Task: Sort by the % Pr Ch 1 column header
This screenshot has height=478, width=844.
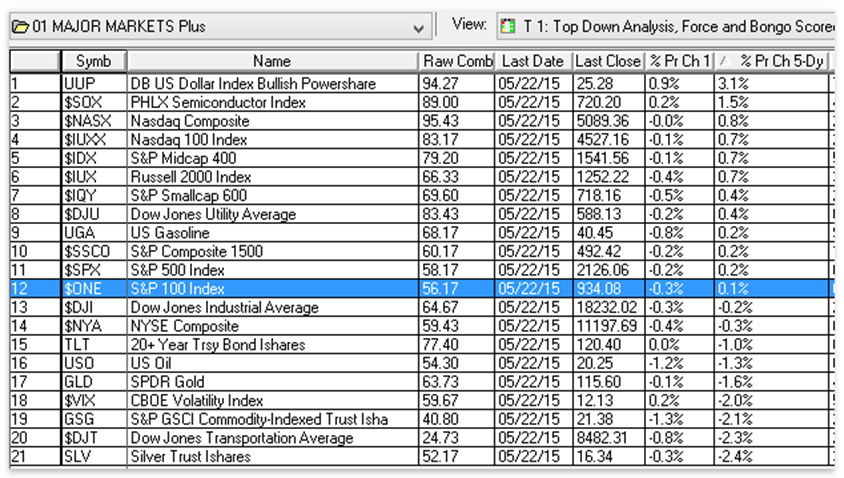Action: [680, 61]
